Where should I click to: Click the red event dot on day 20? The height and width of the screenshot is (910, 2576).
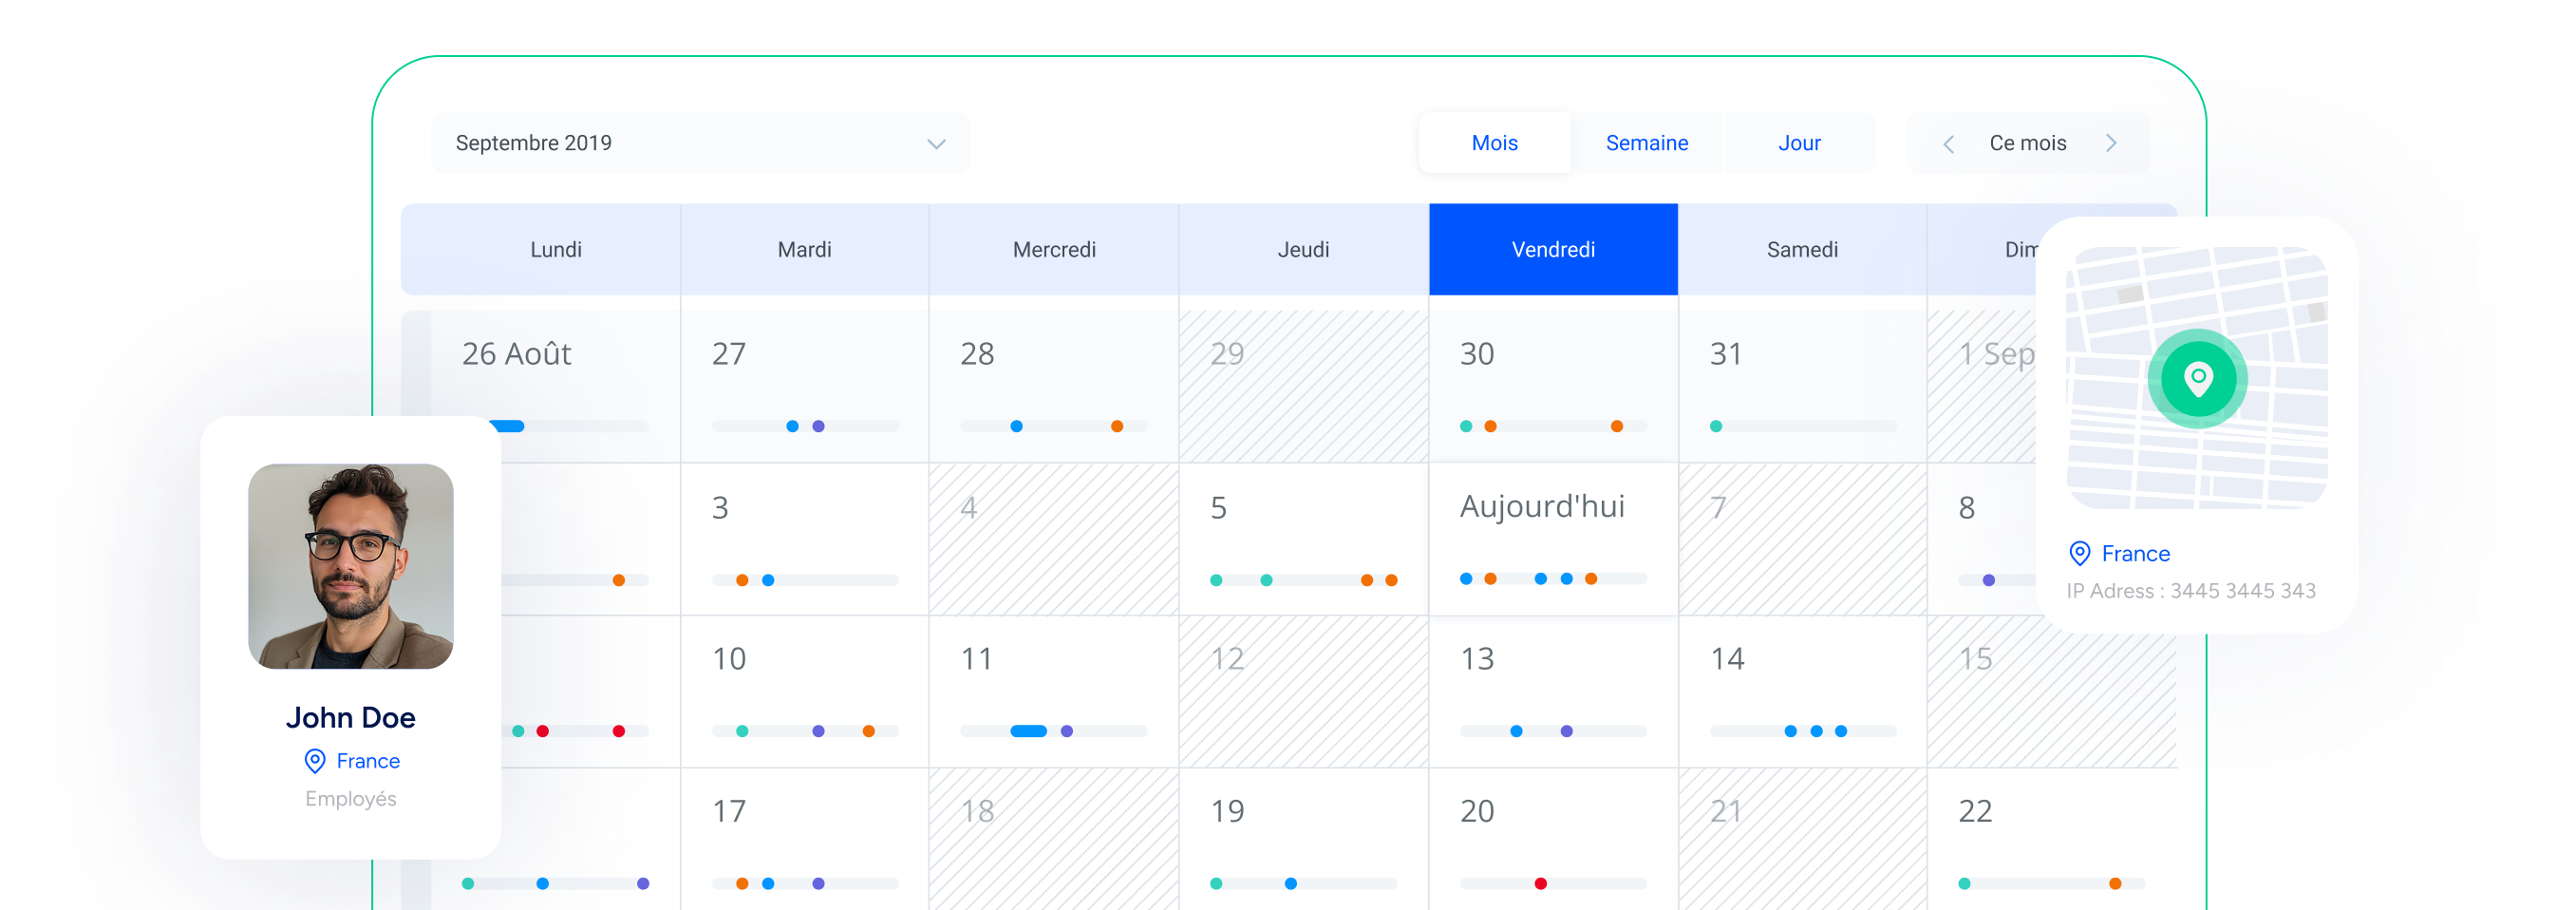pos(1540,884)
